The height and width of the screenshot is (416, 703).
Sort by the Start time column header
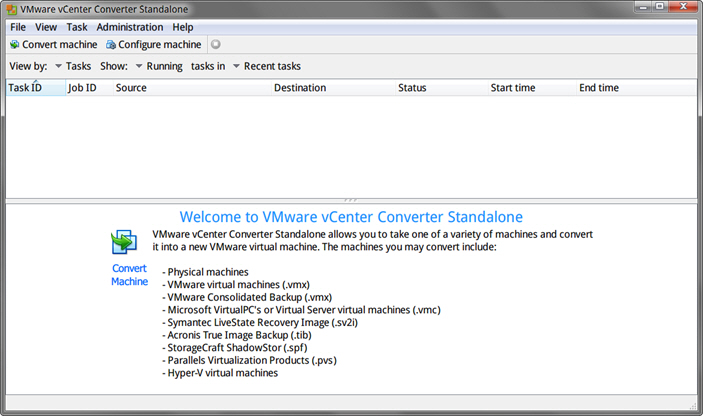[515, 88]
